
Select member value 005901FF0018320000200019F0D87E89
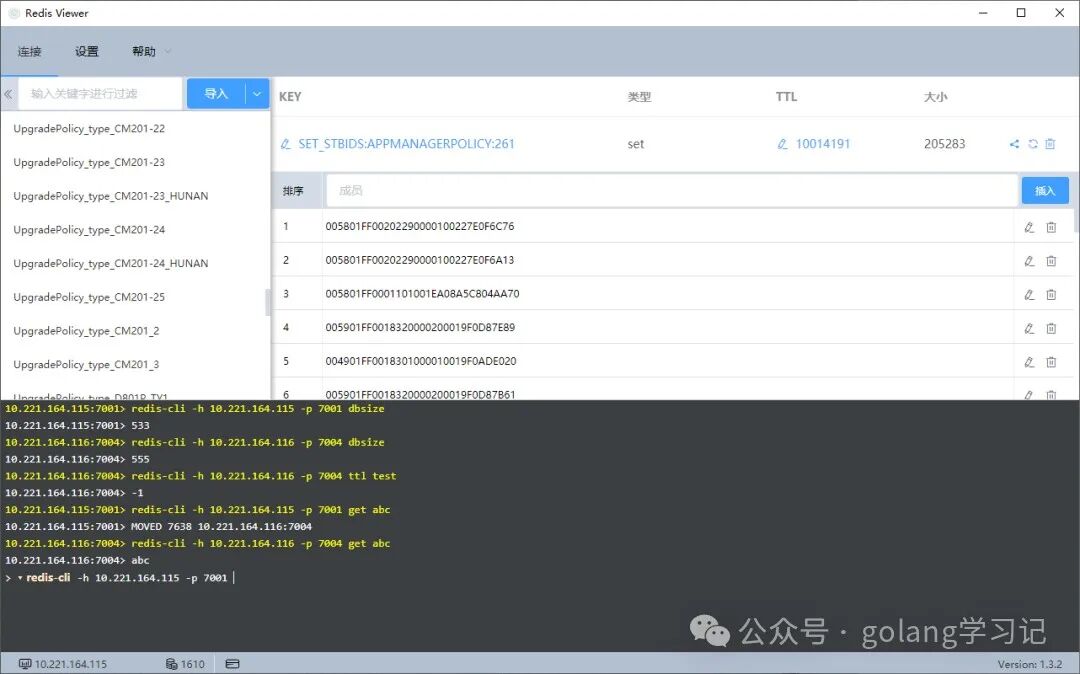tap(420, 328)
